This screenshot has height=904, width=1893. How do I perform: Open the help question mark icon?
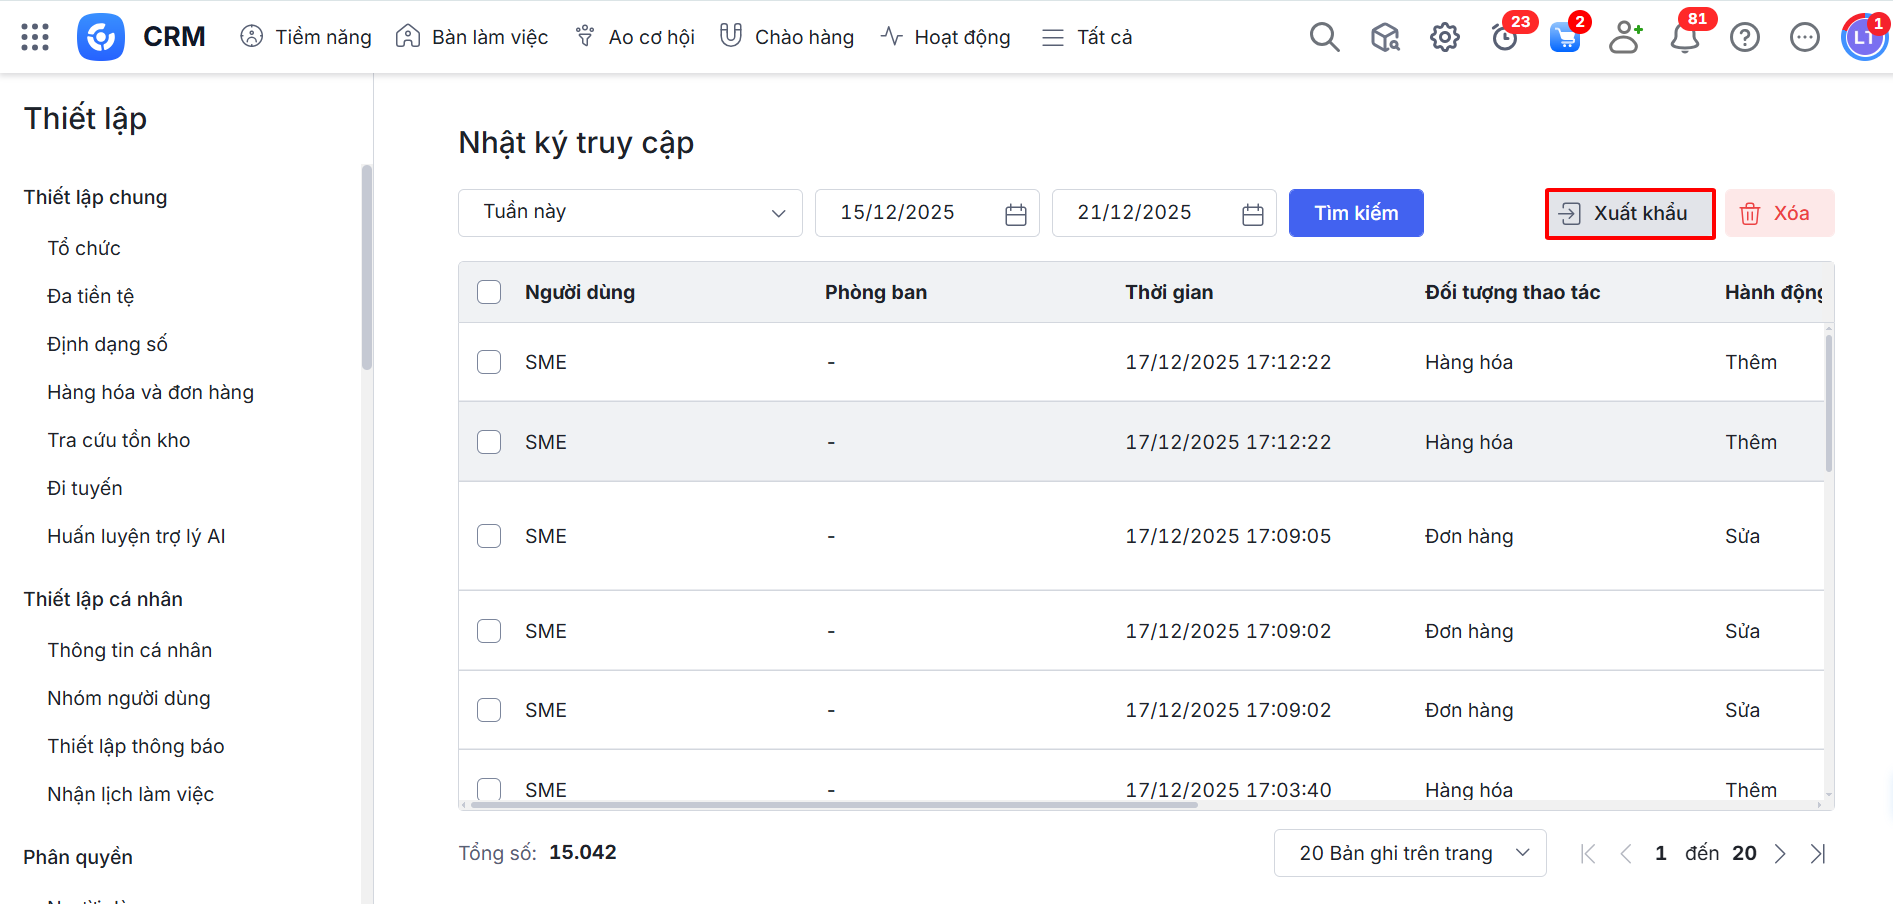(1745, 38)
